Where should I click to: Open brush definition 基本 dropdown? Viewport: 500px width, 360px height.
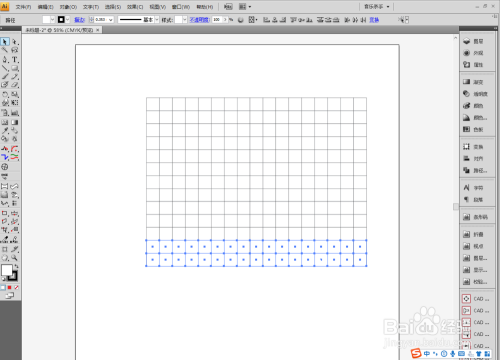(157, 20)
